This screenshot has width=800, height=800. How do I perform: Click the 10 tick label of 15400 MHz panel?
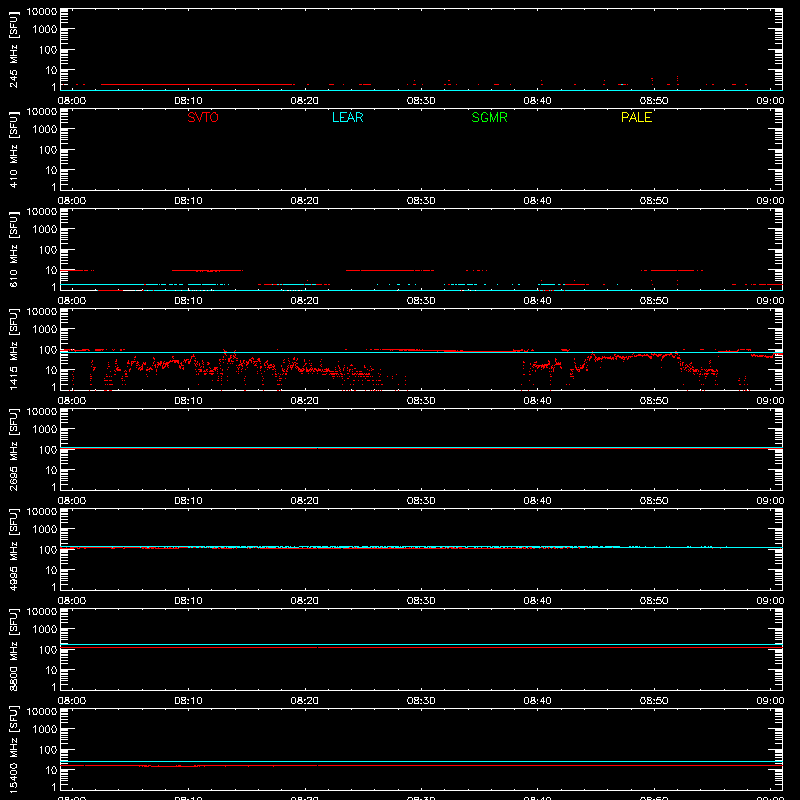tap(51, 770)
